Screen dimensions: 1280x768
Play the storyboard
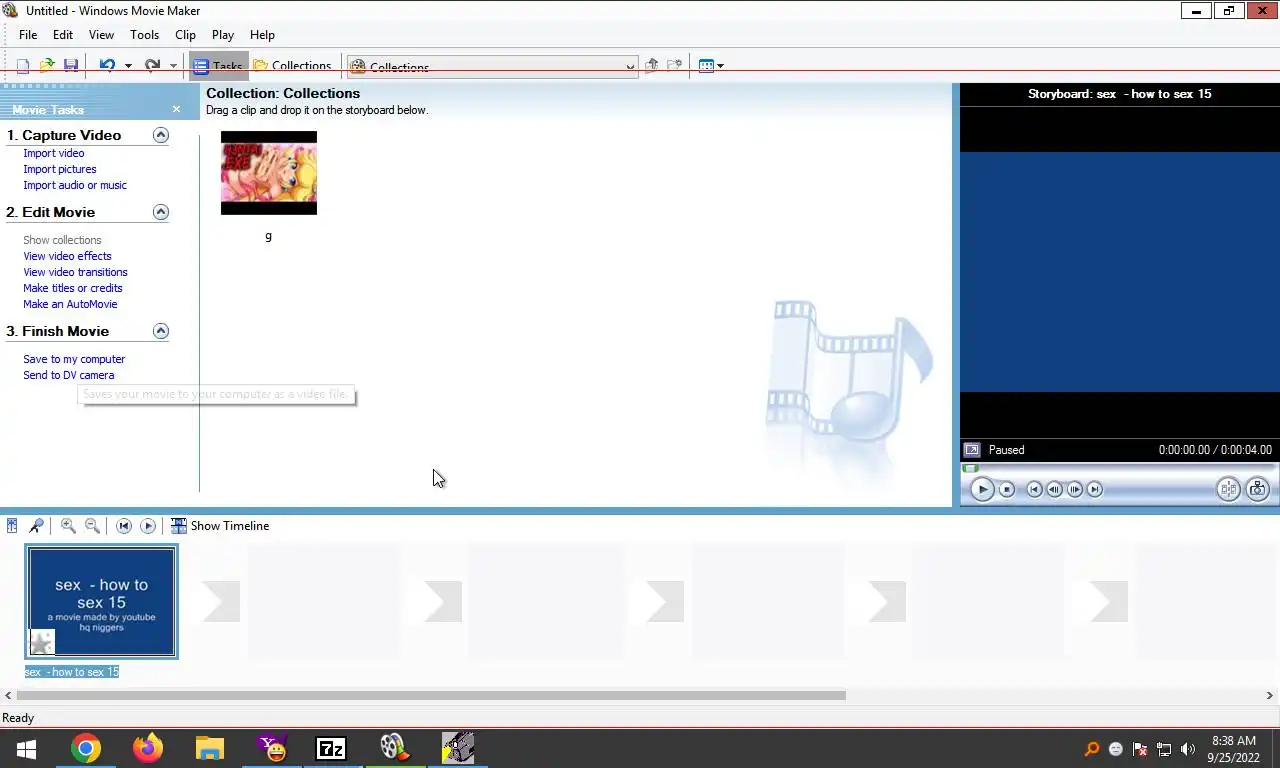[x=148, y=526]
